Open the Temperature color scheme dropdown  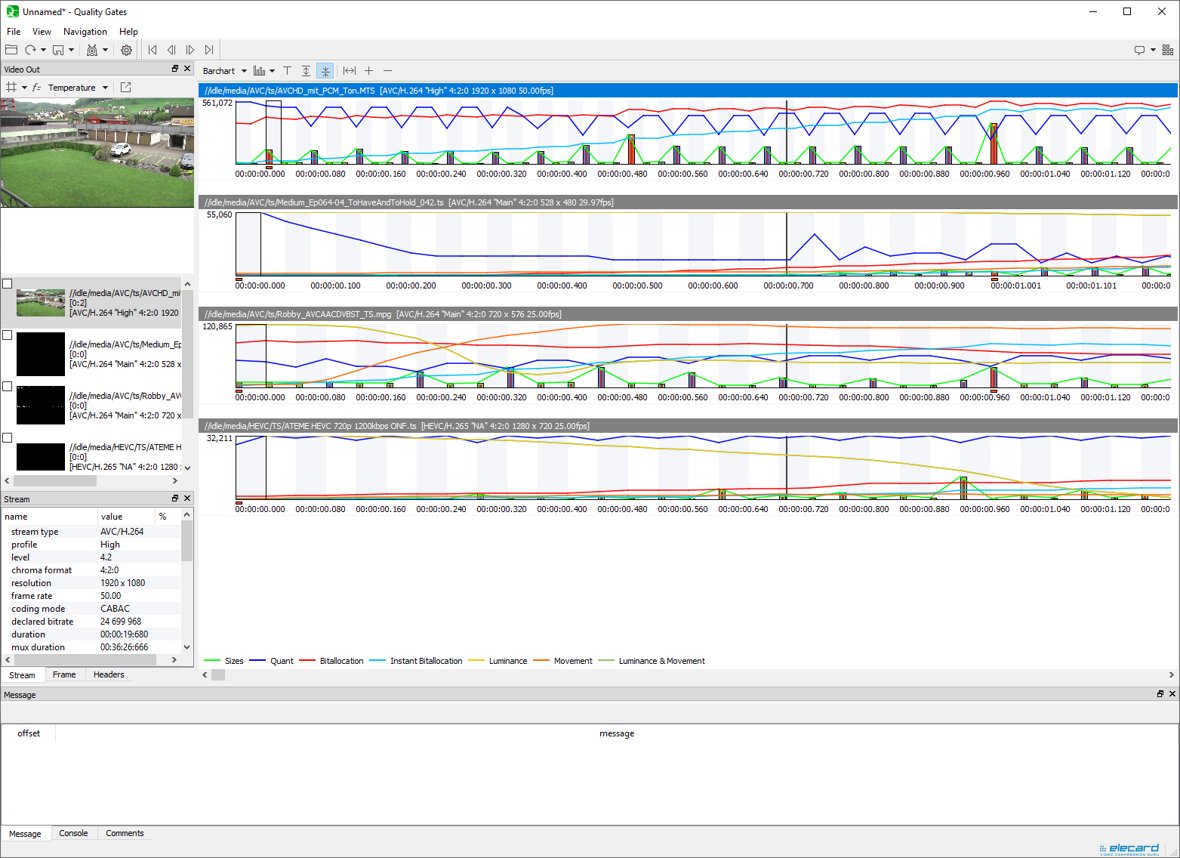pyautogui.click(x=78, y=87)
